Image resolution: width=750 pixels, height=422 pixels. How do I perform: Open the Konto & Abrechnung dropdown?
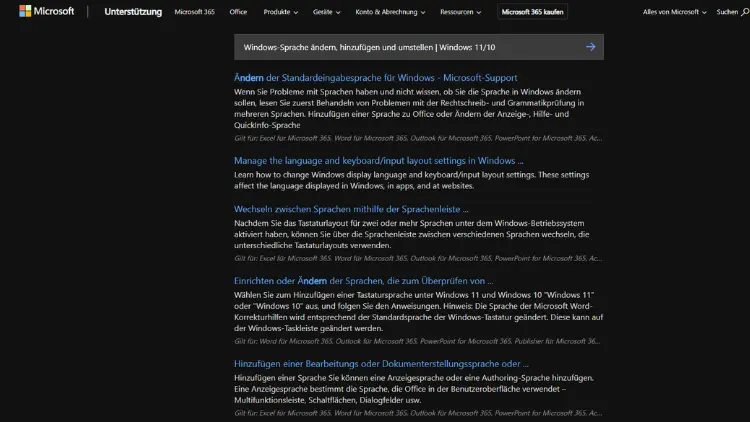pyautogui.click(x=390, y=12)
